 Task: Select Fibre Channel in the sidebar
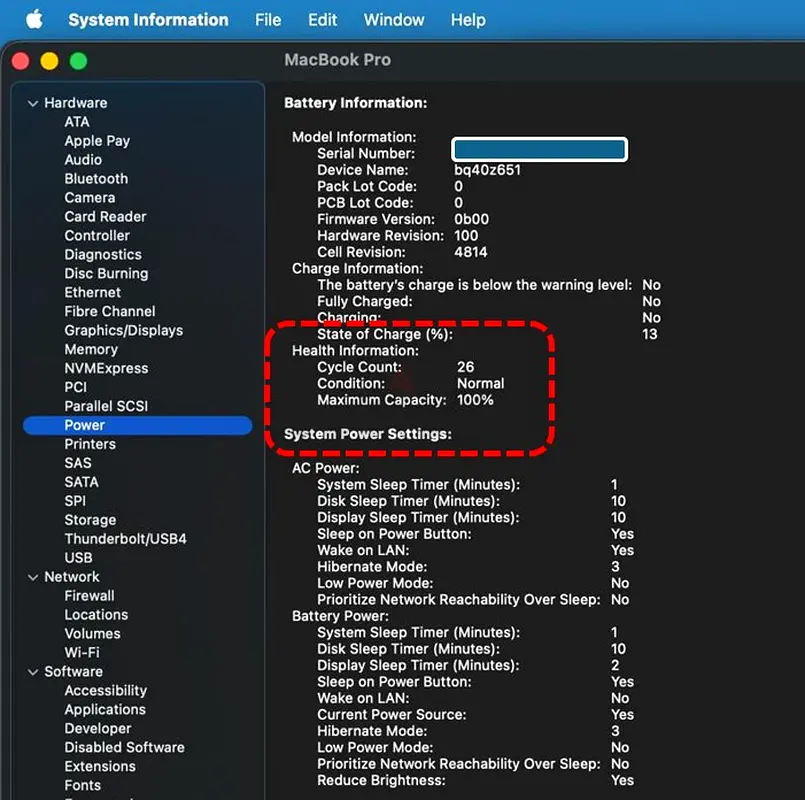(x=109, y=312)
